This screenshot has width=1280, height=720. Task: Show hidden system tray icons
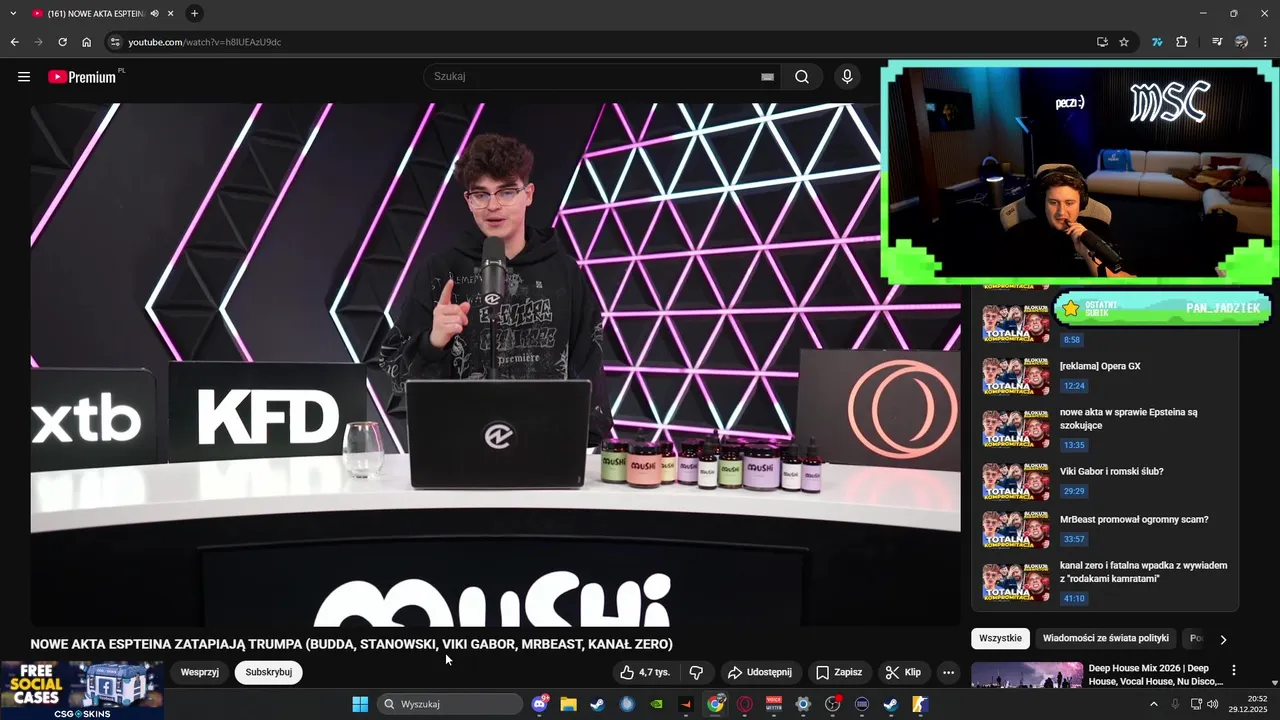1154,704
